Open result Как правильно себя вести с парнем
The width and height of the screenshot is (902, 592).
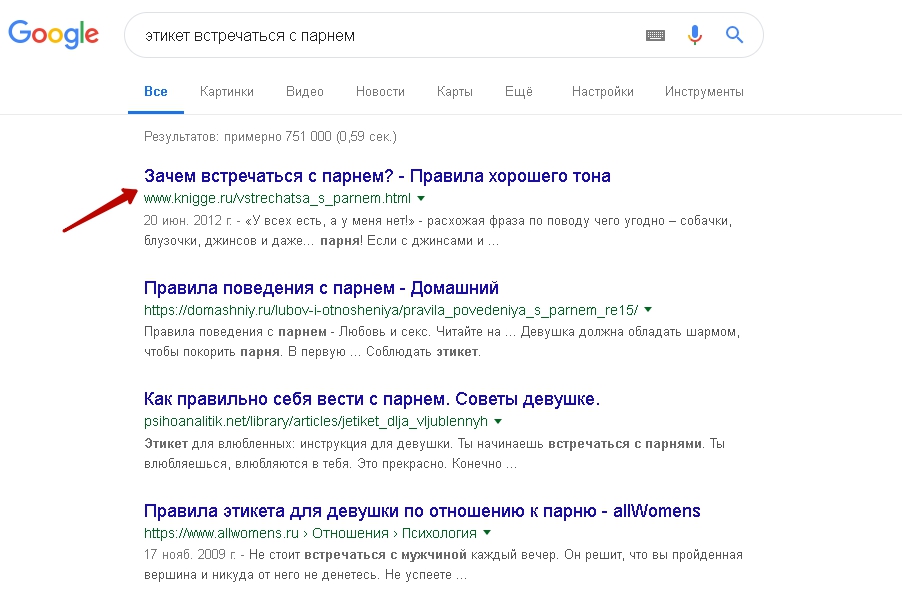pyautogui.click(x=372, y=399)
